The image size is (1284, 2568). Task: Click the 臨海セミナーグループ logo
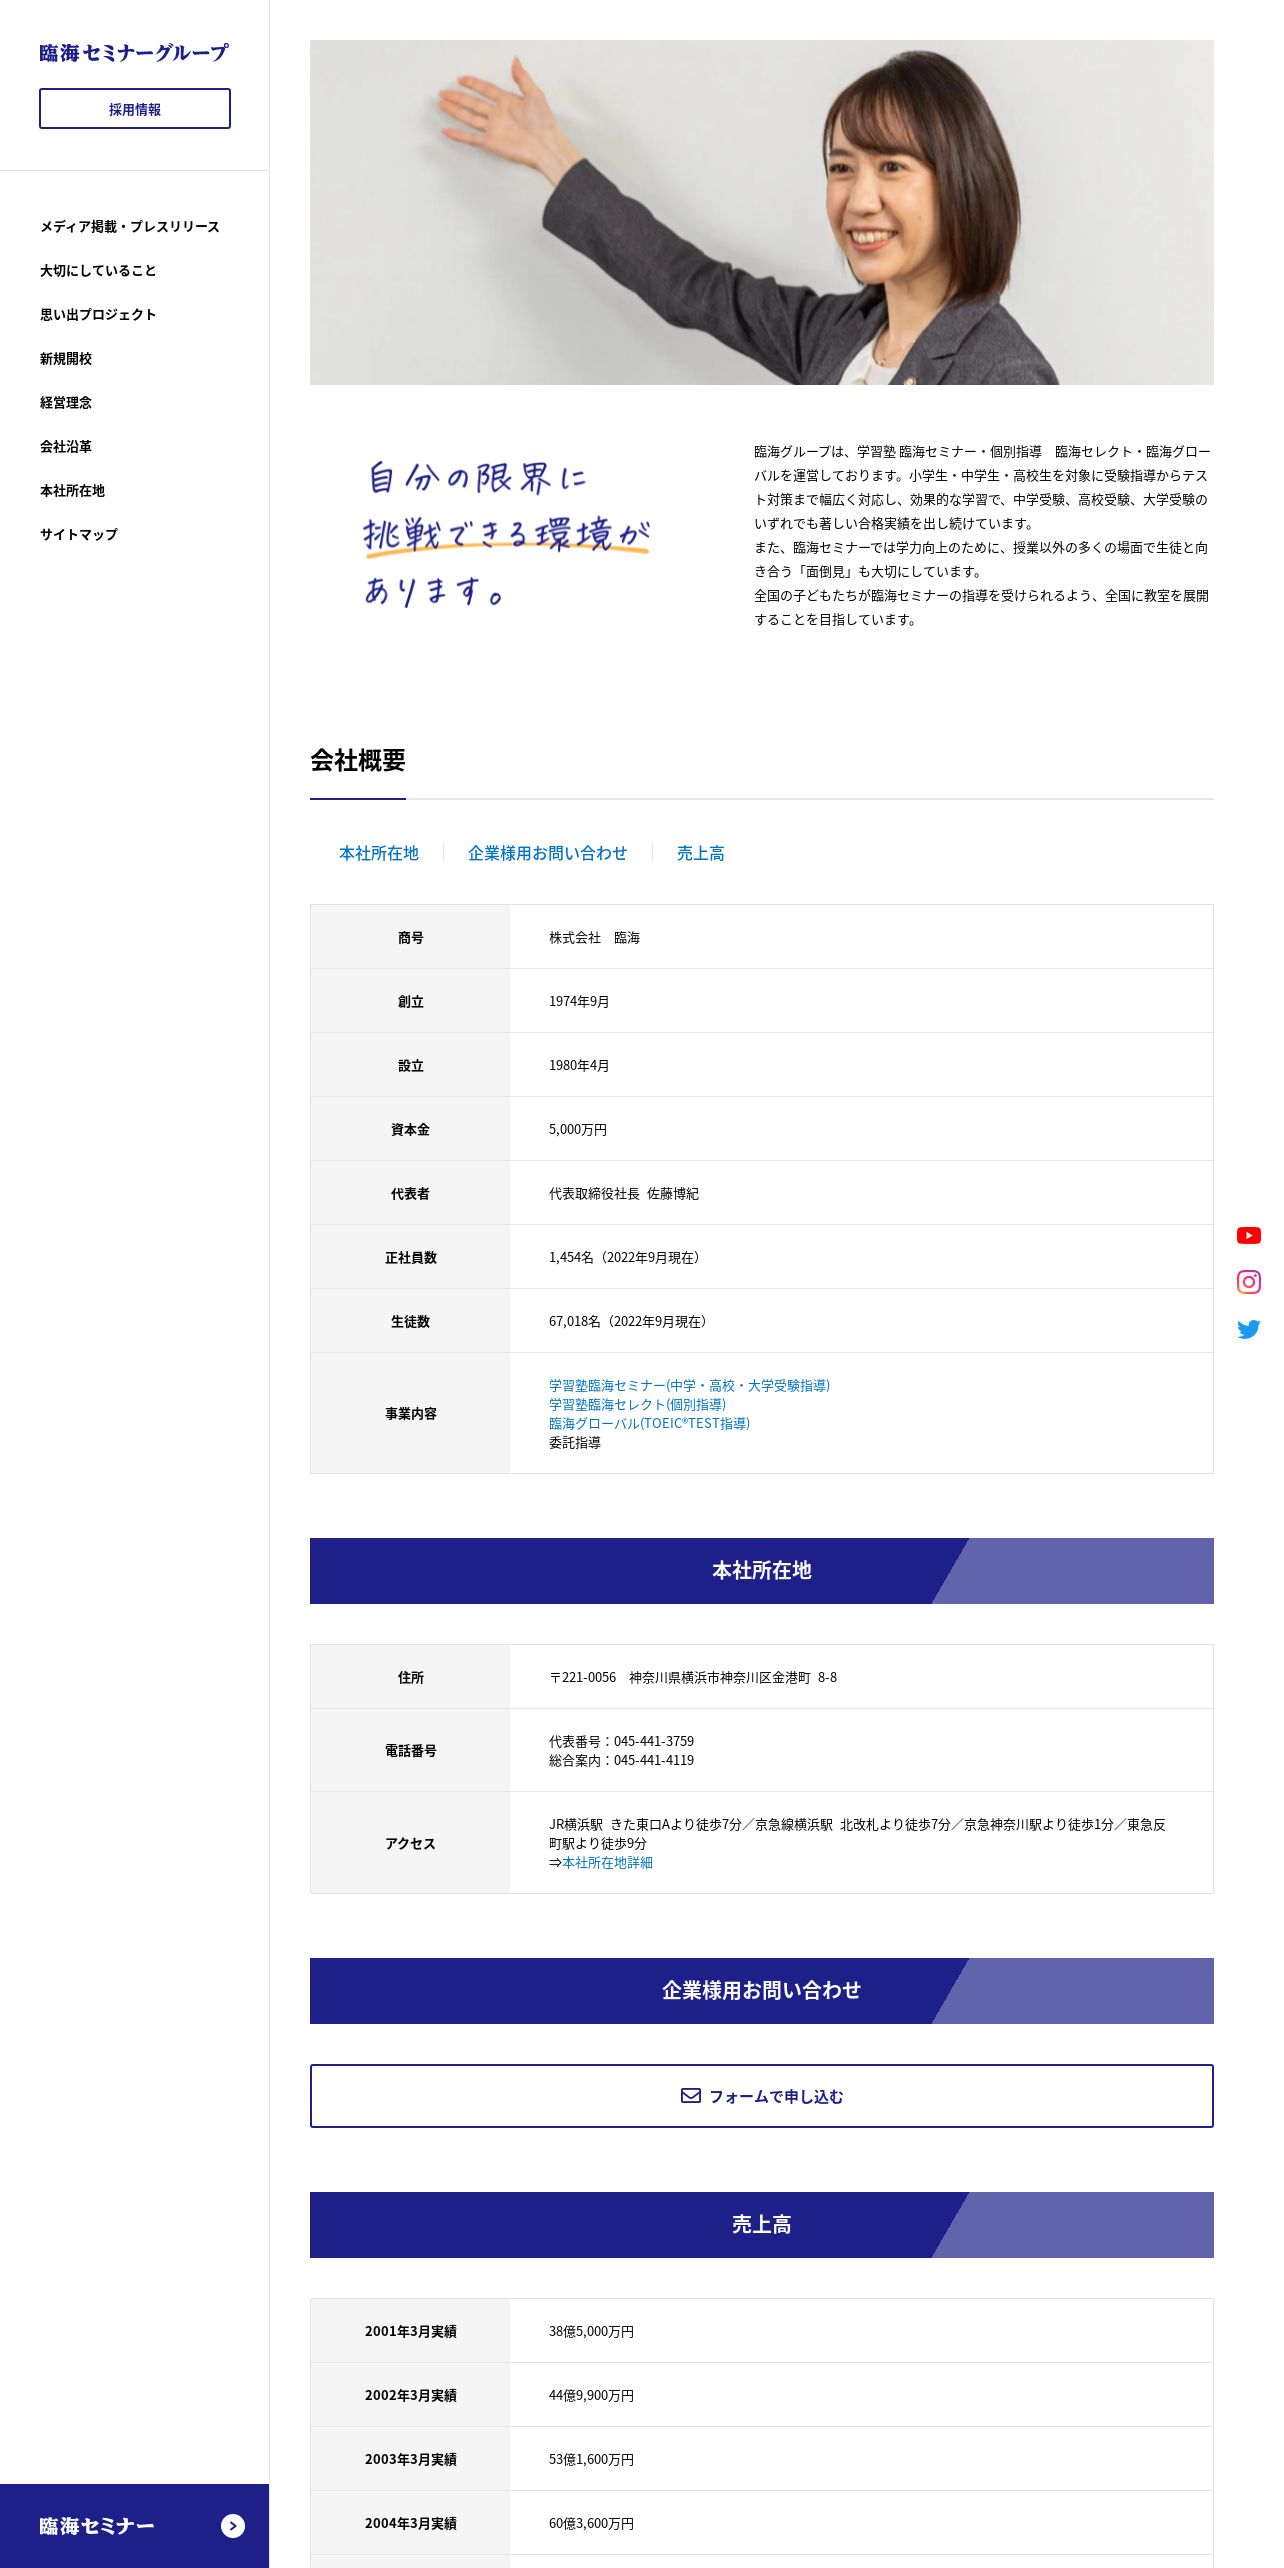[x=134, y=53]
